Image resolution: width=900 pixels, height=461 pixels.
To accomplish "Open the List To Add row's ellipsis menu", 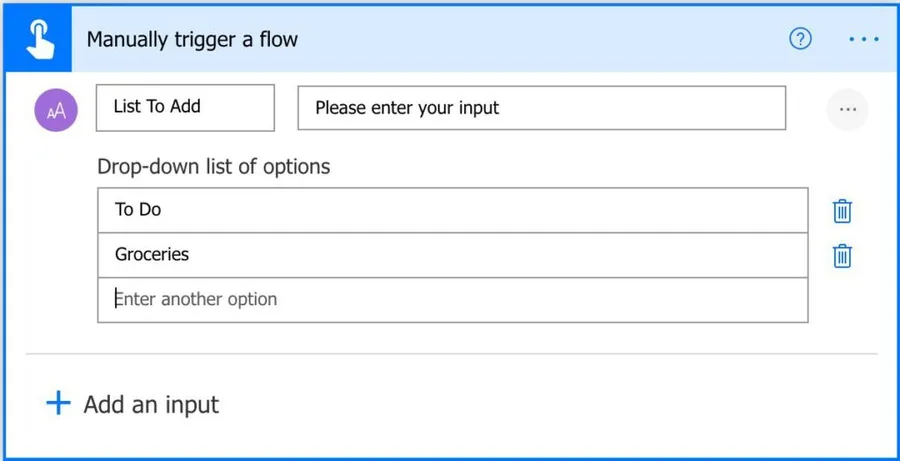I will point(848,109).
